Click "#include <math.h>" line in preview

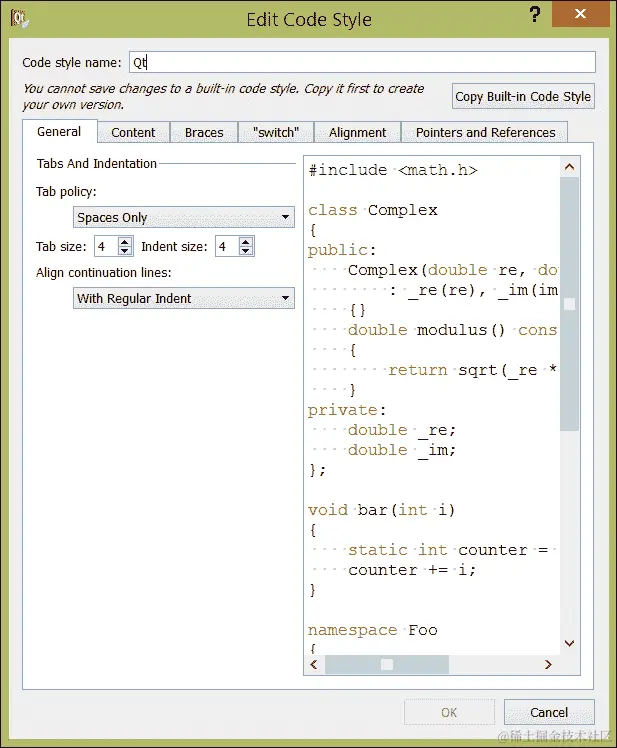(x=393, y=170)
